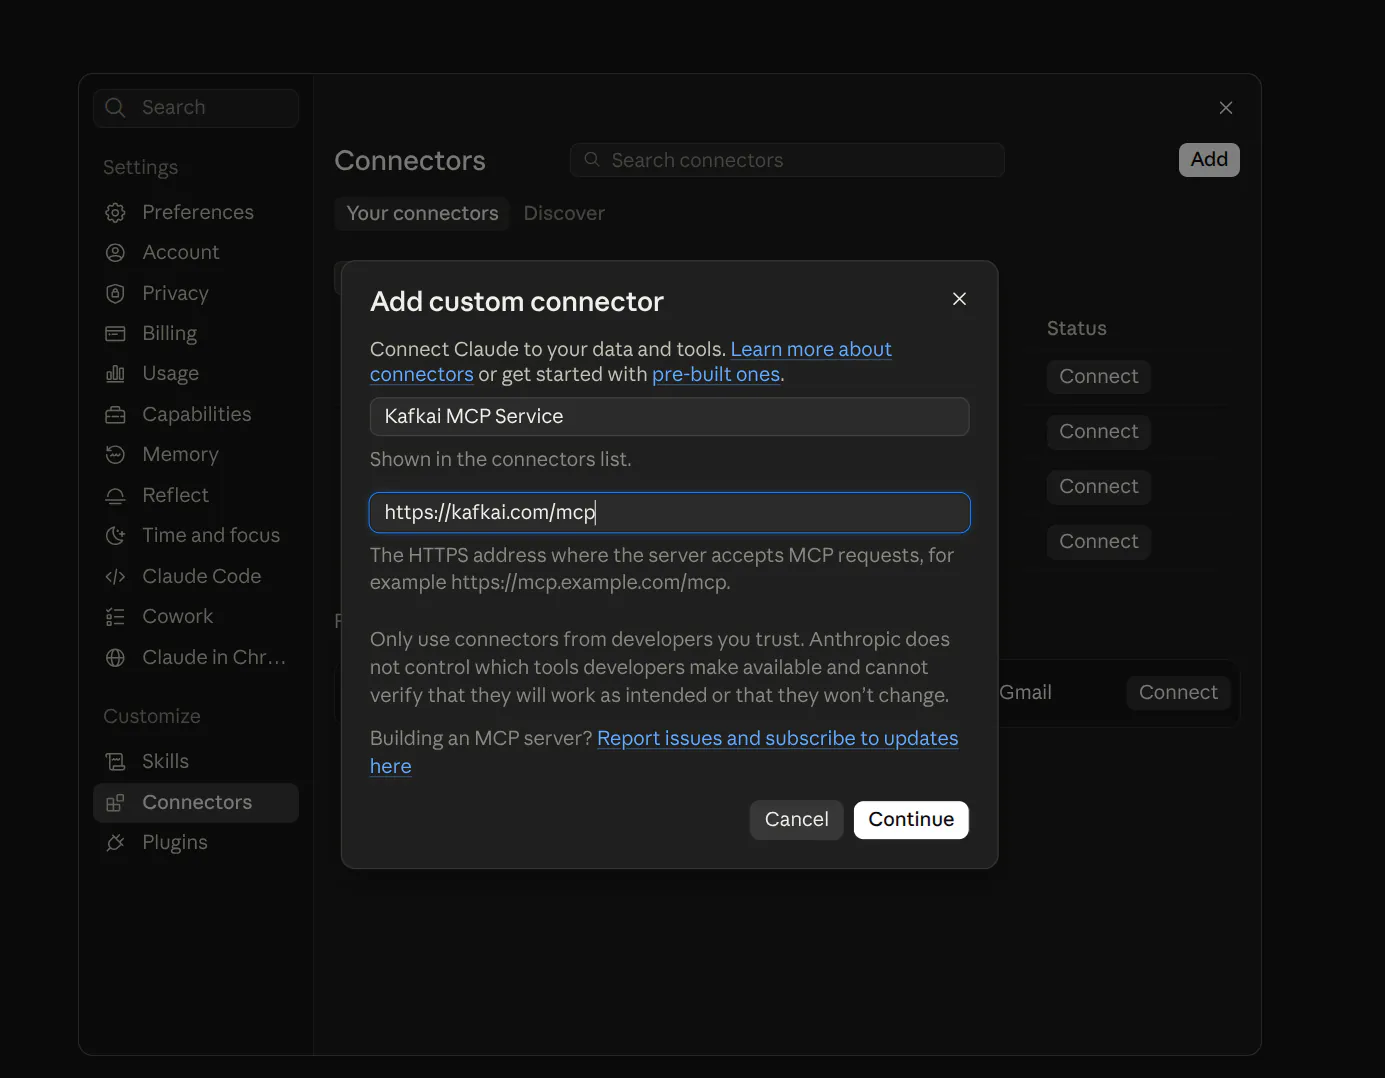Switch to Your connectors tab

click(422, 213)
